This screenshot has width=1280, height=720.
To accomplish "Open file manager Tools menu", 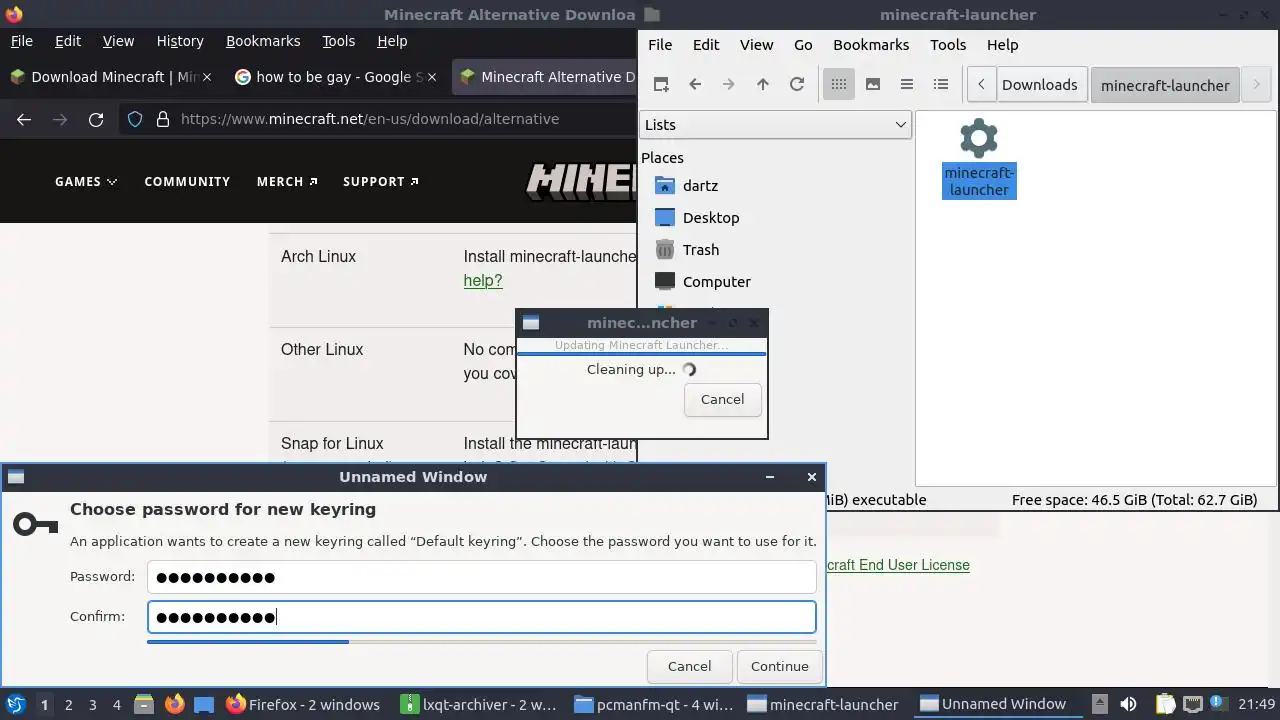I will coord(948,45).
